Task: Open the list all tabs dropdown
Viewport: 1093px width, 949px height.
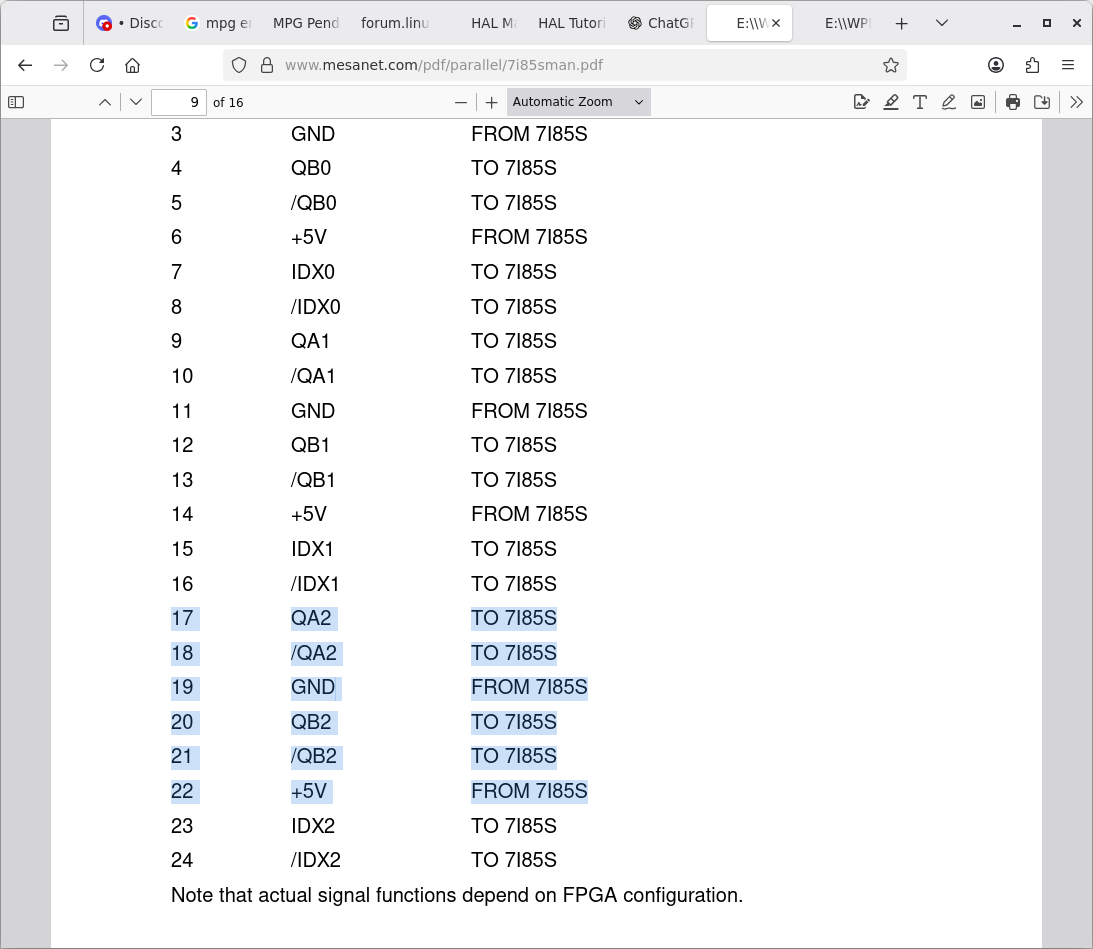Action: point(942,23)
